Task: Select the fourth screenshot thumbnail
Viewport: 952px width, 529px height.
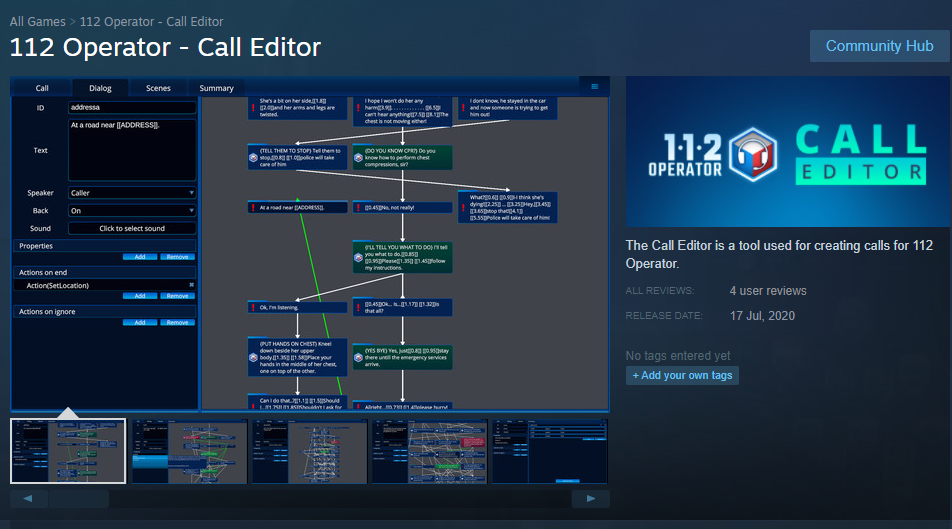Action: point(429,451)
